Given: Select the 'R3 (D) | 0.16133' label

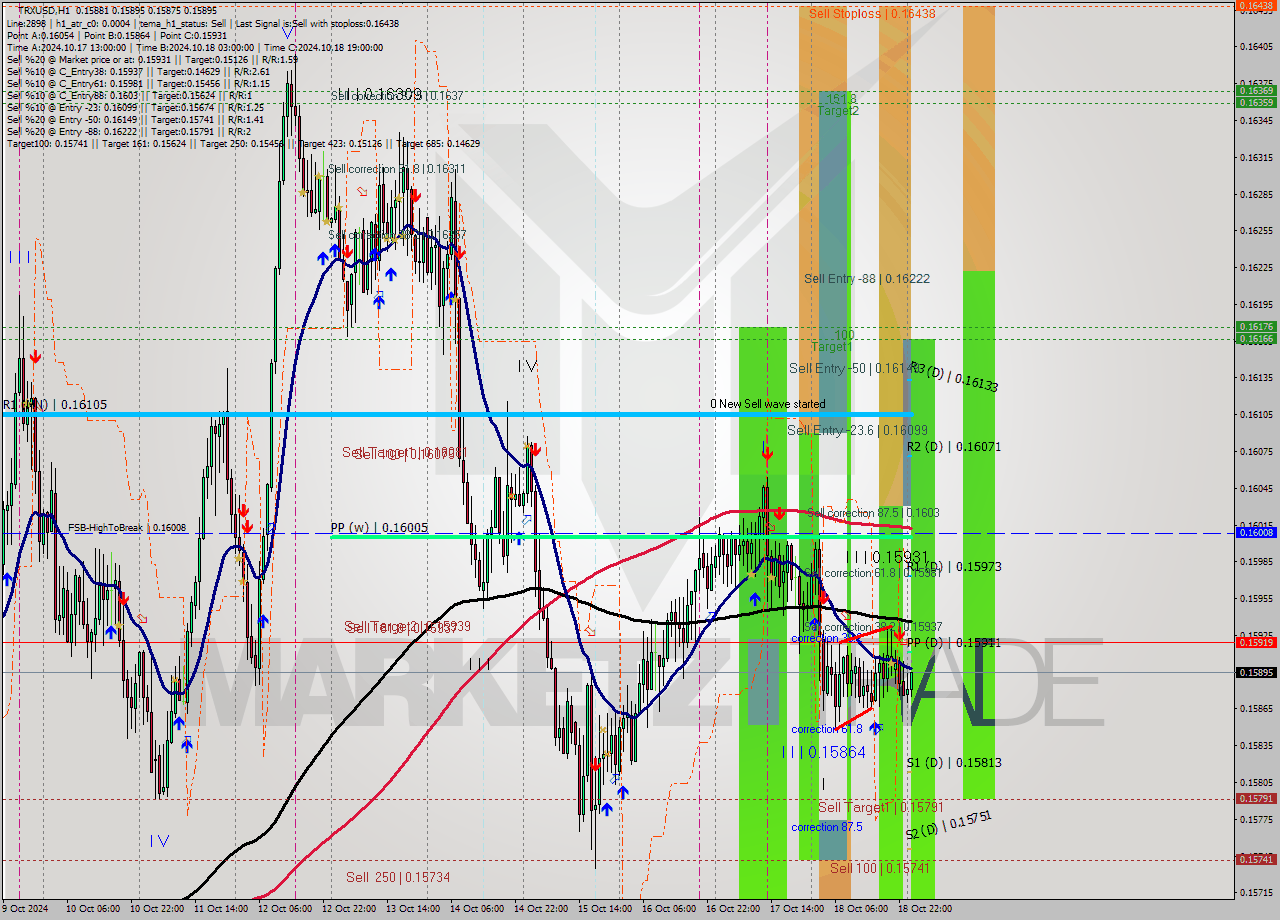Looking at the screenshot, I should click(x=954, y=377).
